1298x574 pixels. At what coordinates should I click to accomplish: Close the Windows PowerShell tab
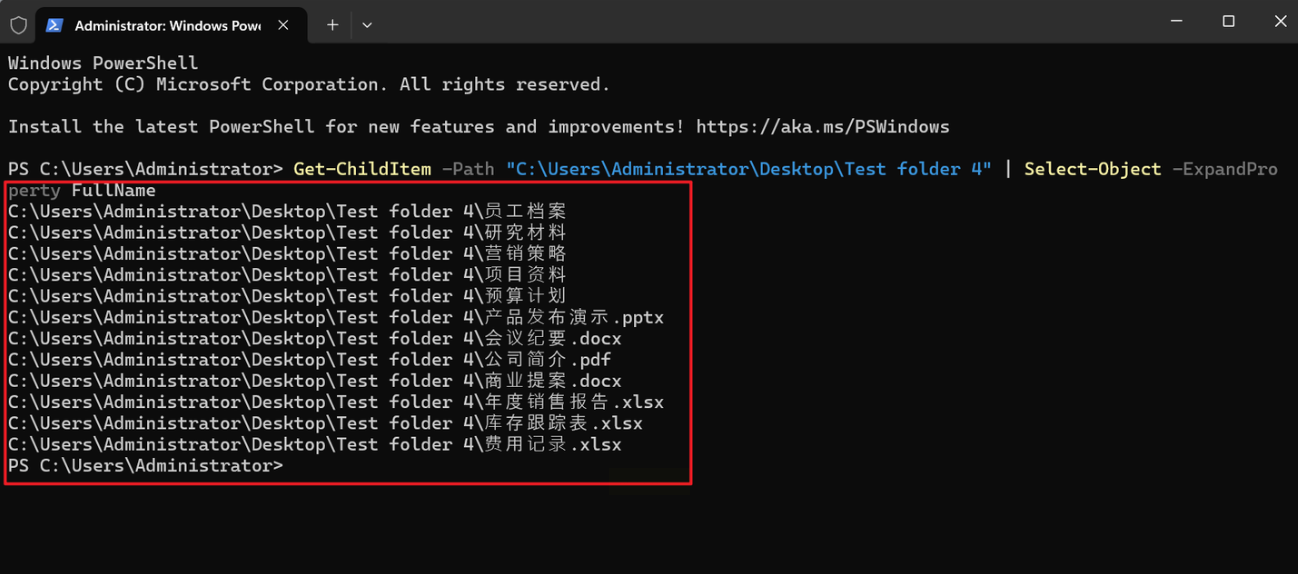284,25
